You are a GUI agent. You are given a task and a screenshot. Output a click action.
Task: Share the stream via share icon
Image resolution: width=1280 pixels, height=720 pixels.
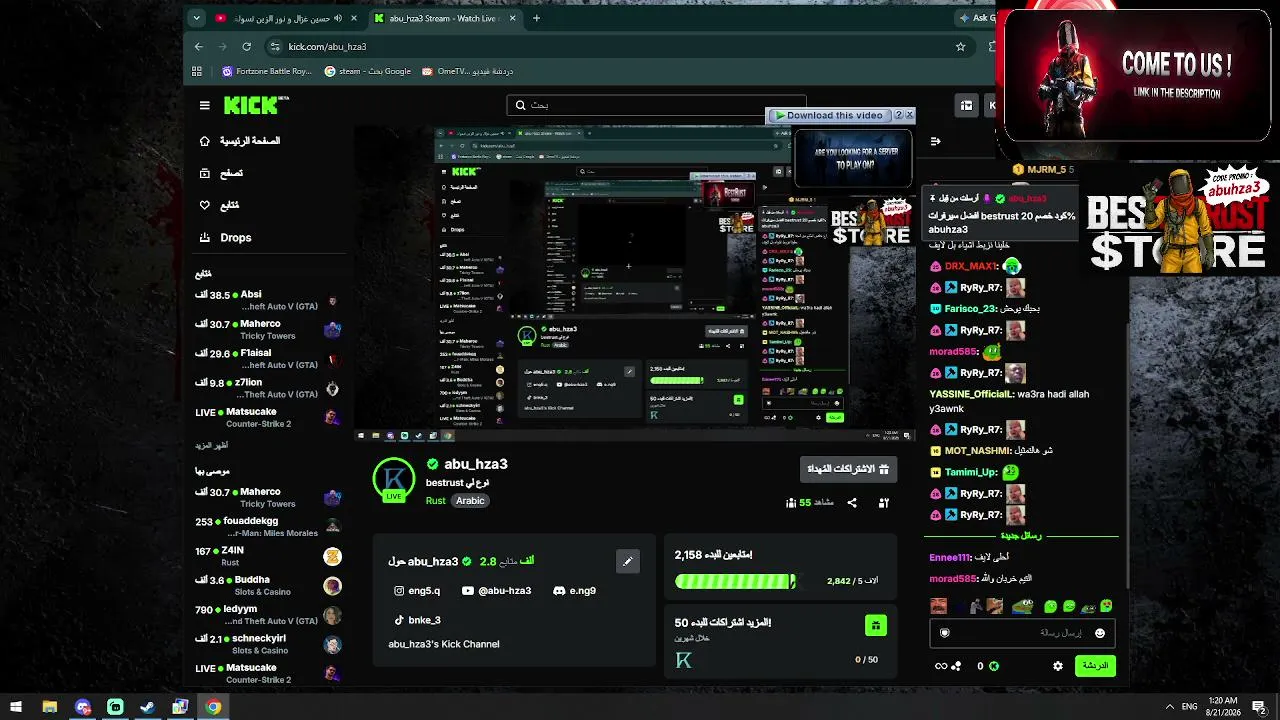[852, 503]
